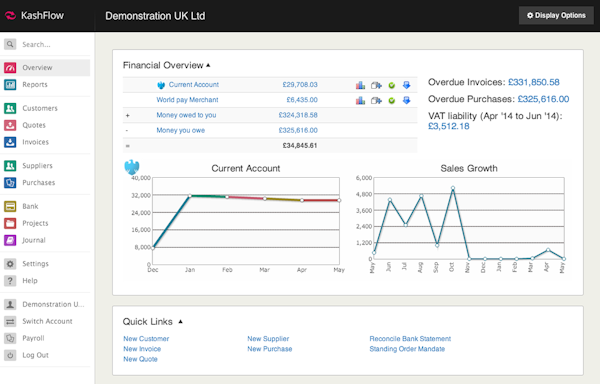Select Invoices in the sidebar menu
The height and width of the screenshot is (384, 600).
[36, 142]
